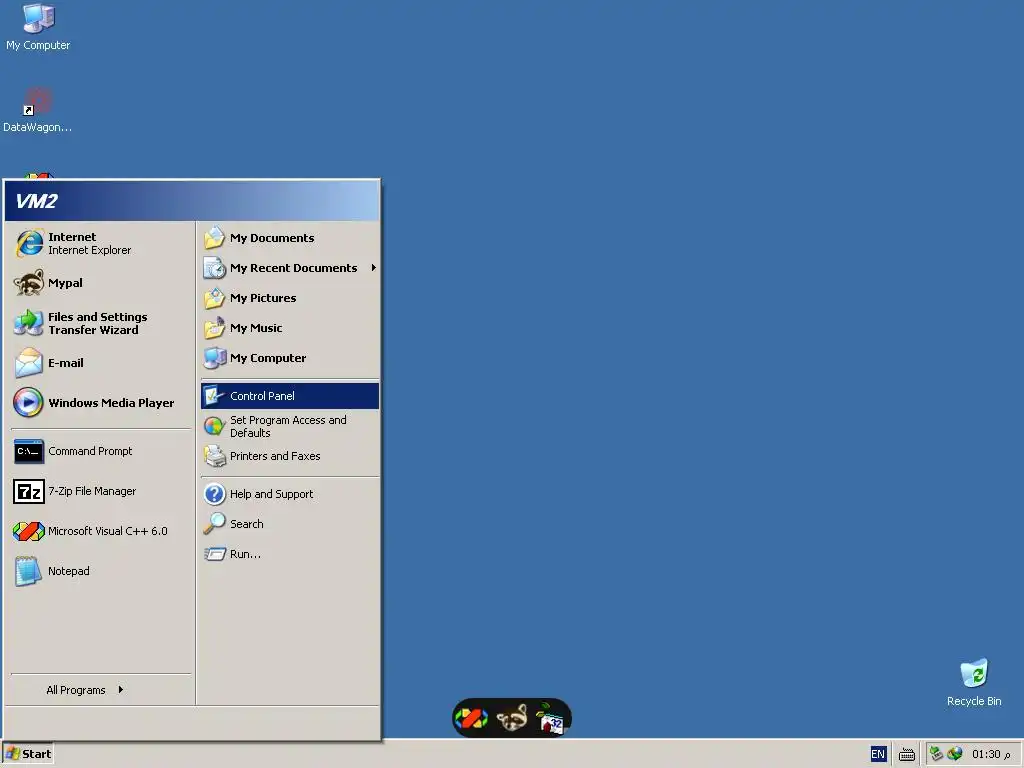This screenshot has height=768, width=1024.
Task: Click the globe network icon in the tray
Action: click(955, 754)
